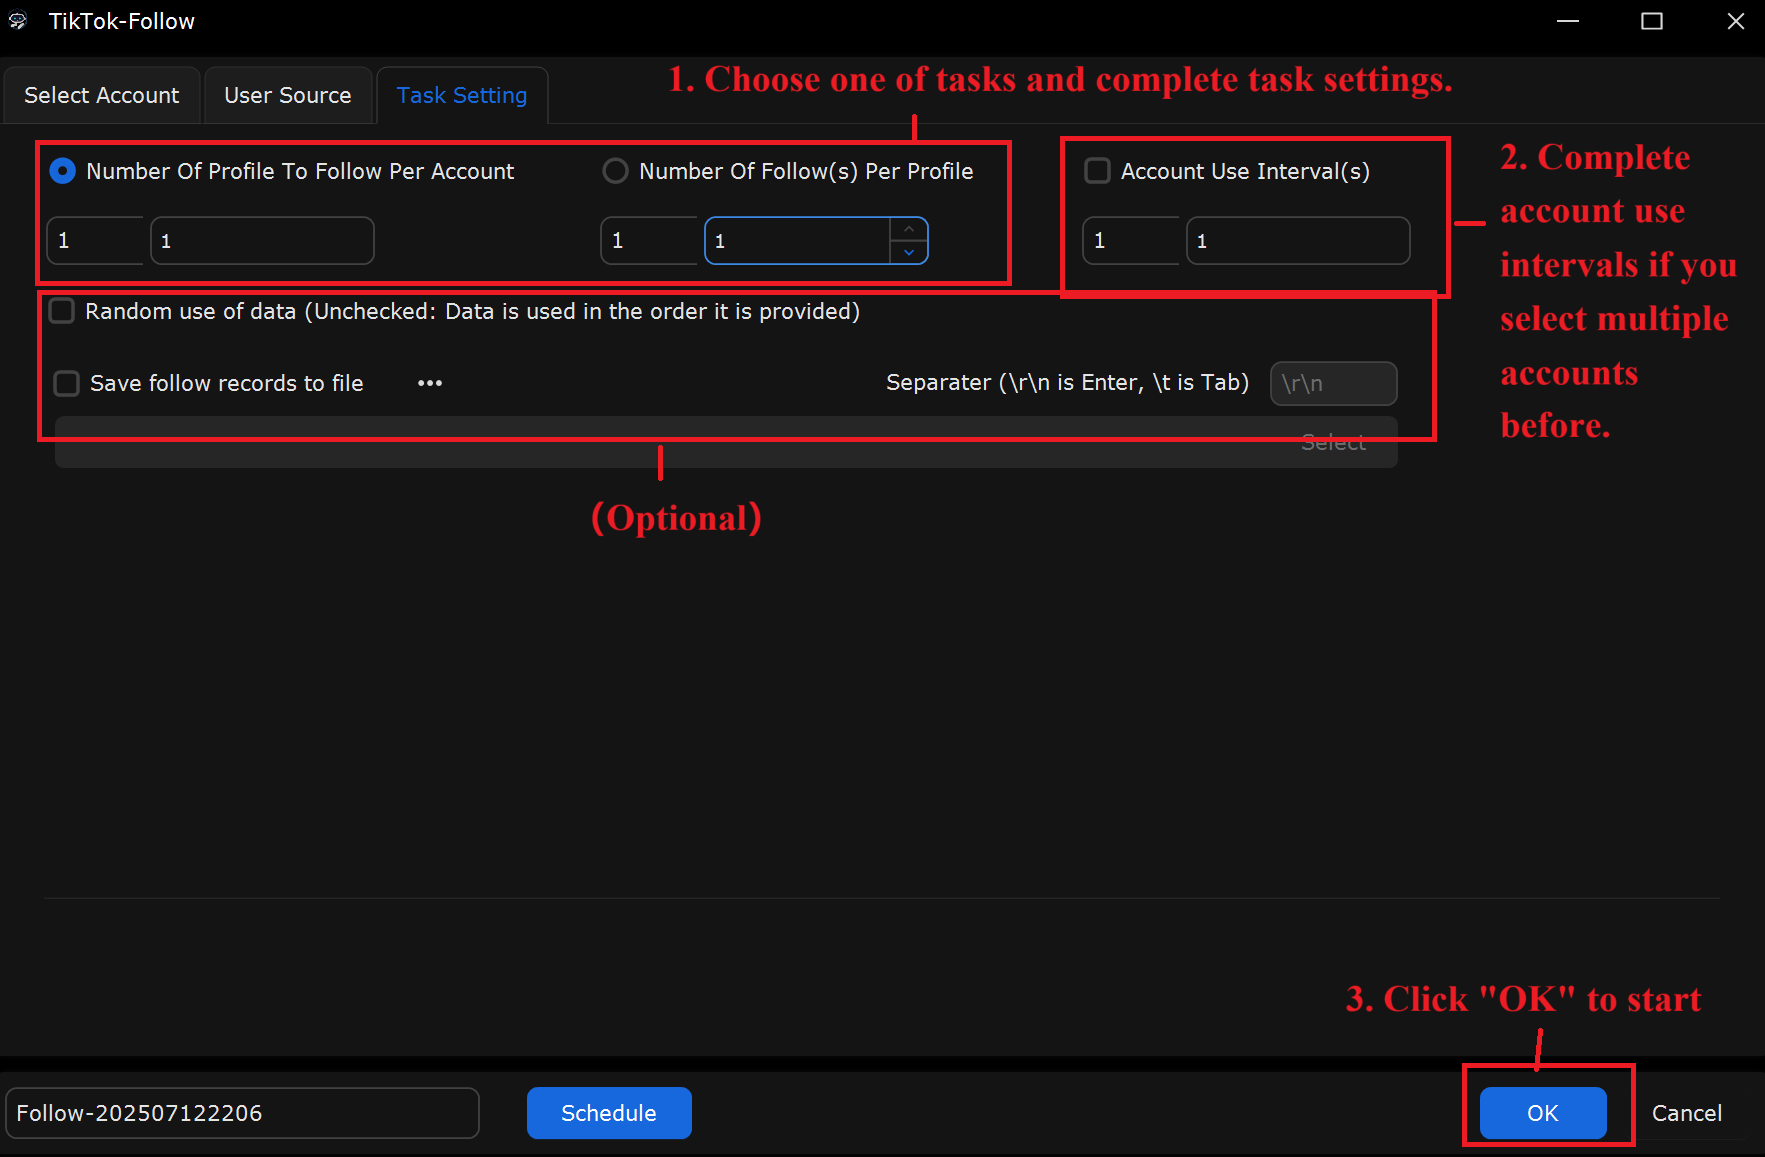
Task: Enable the Account Use Interval(s) checkbox
Action: [x=1098, y=171]
